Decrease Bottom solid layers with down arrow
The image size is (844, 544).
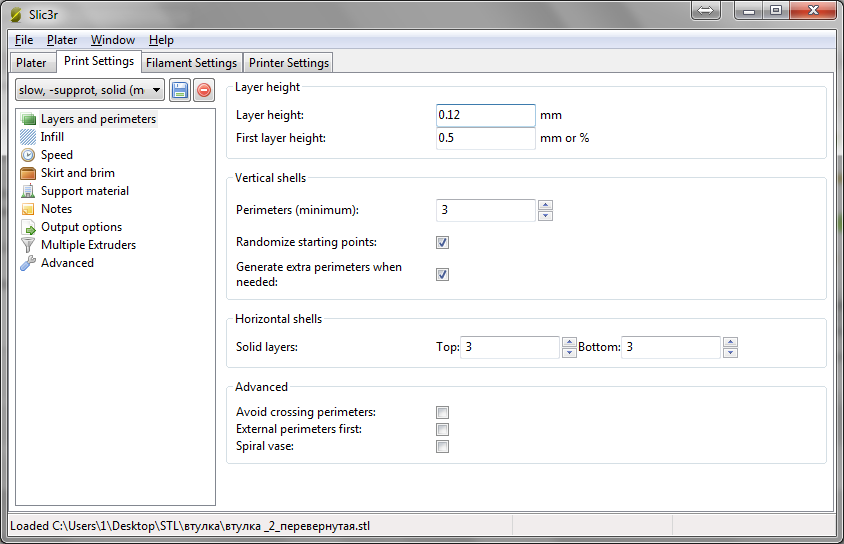tap(731, 353)
